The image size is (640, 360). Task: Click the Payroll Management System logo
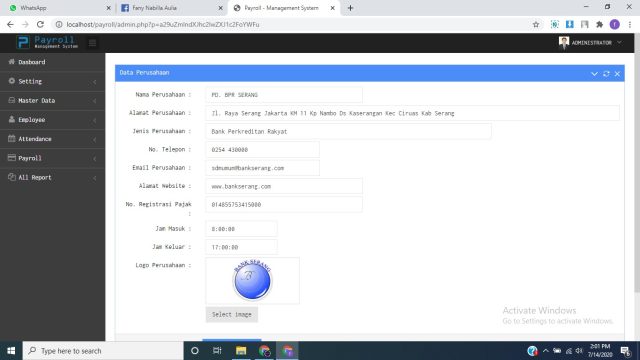[x=47, y=42]
